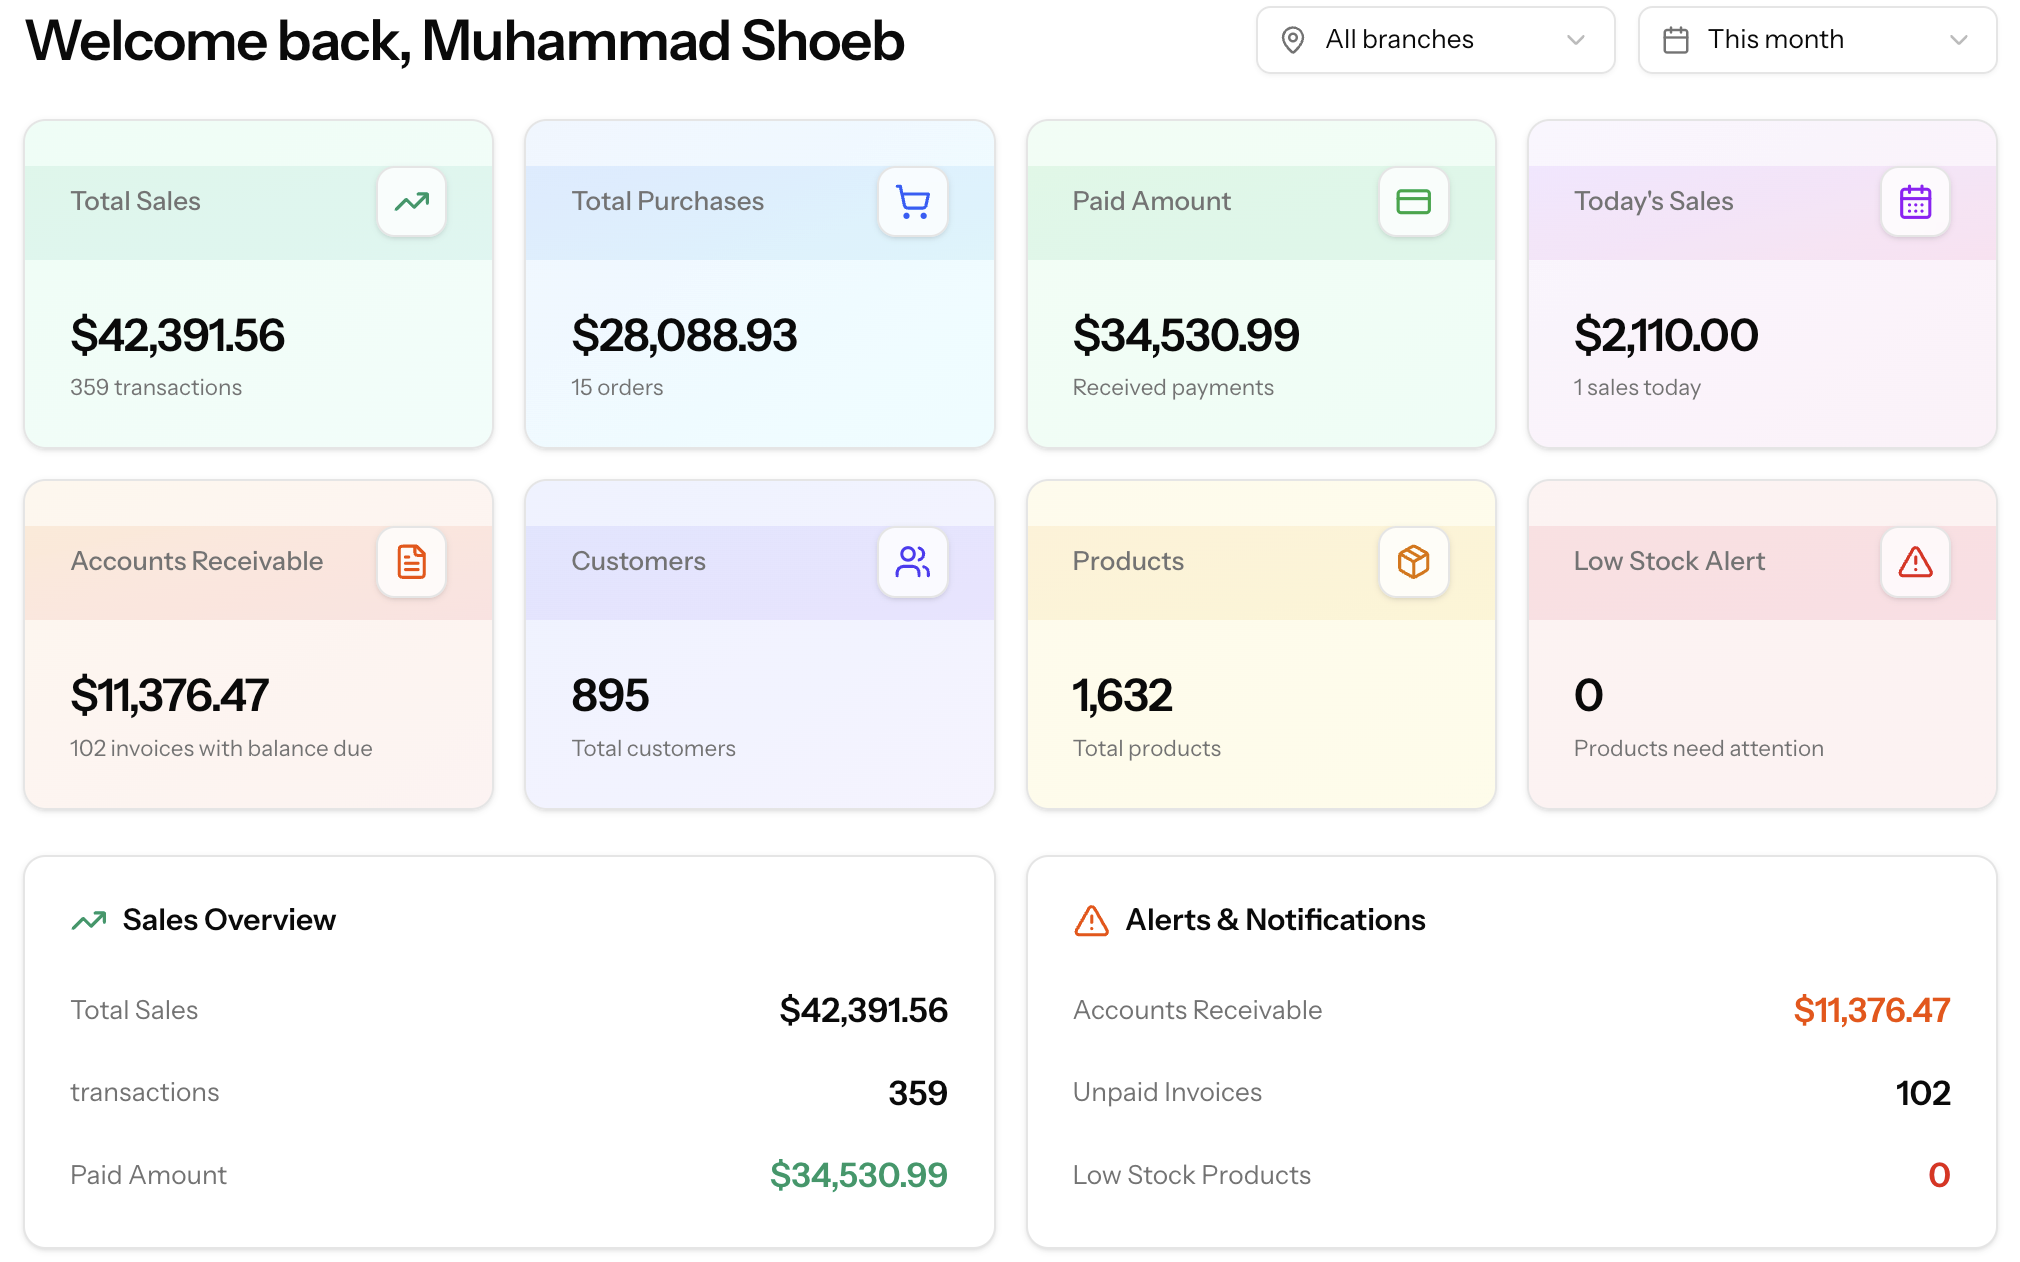Click the Total Sales trending-up icon

[x=411, y=202]
